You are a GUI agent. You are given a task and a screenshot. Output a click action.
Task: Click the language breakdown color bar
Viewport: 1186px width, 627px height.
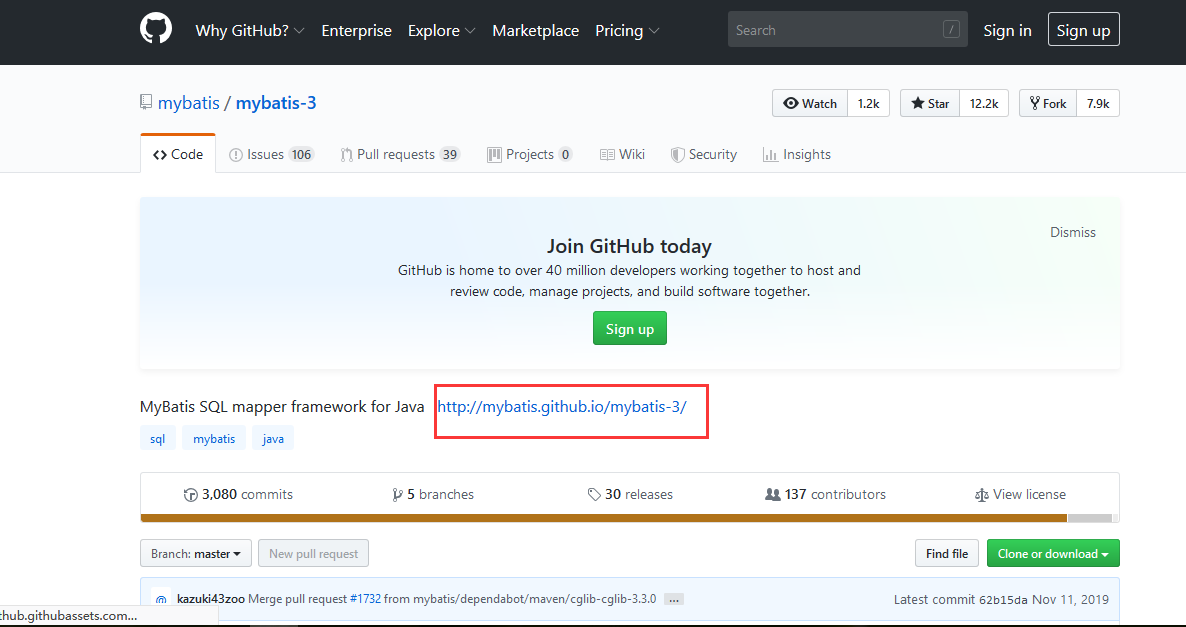[629, 518]
